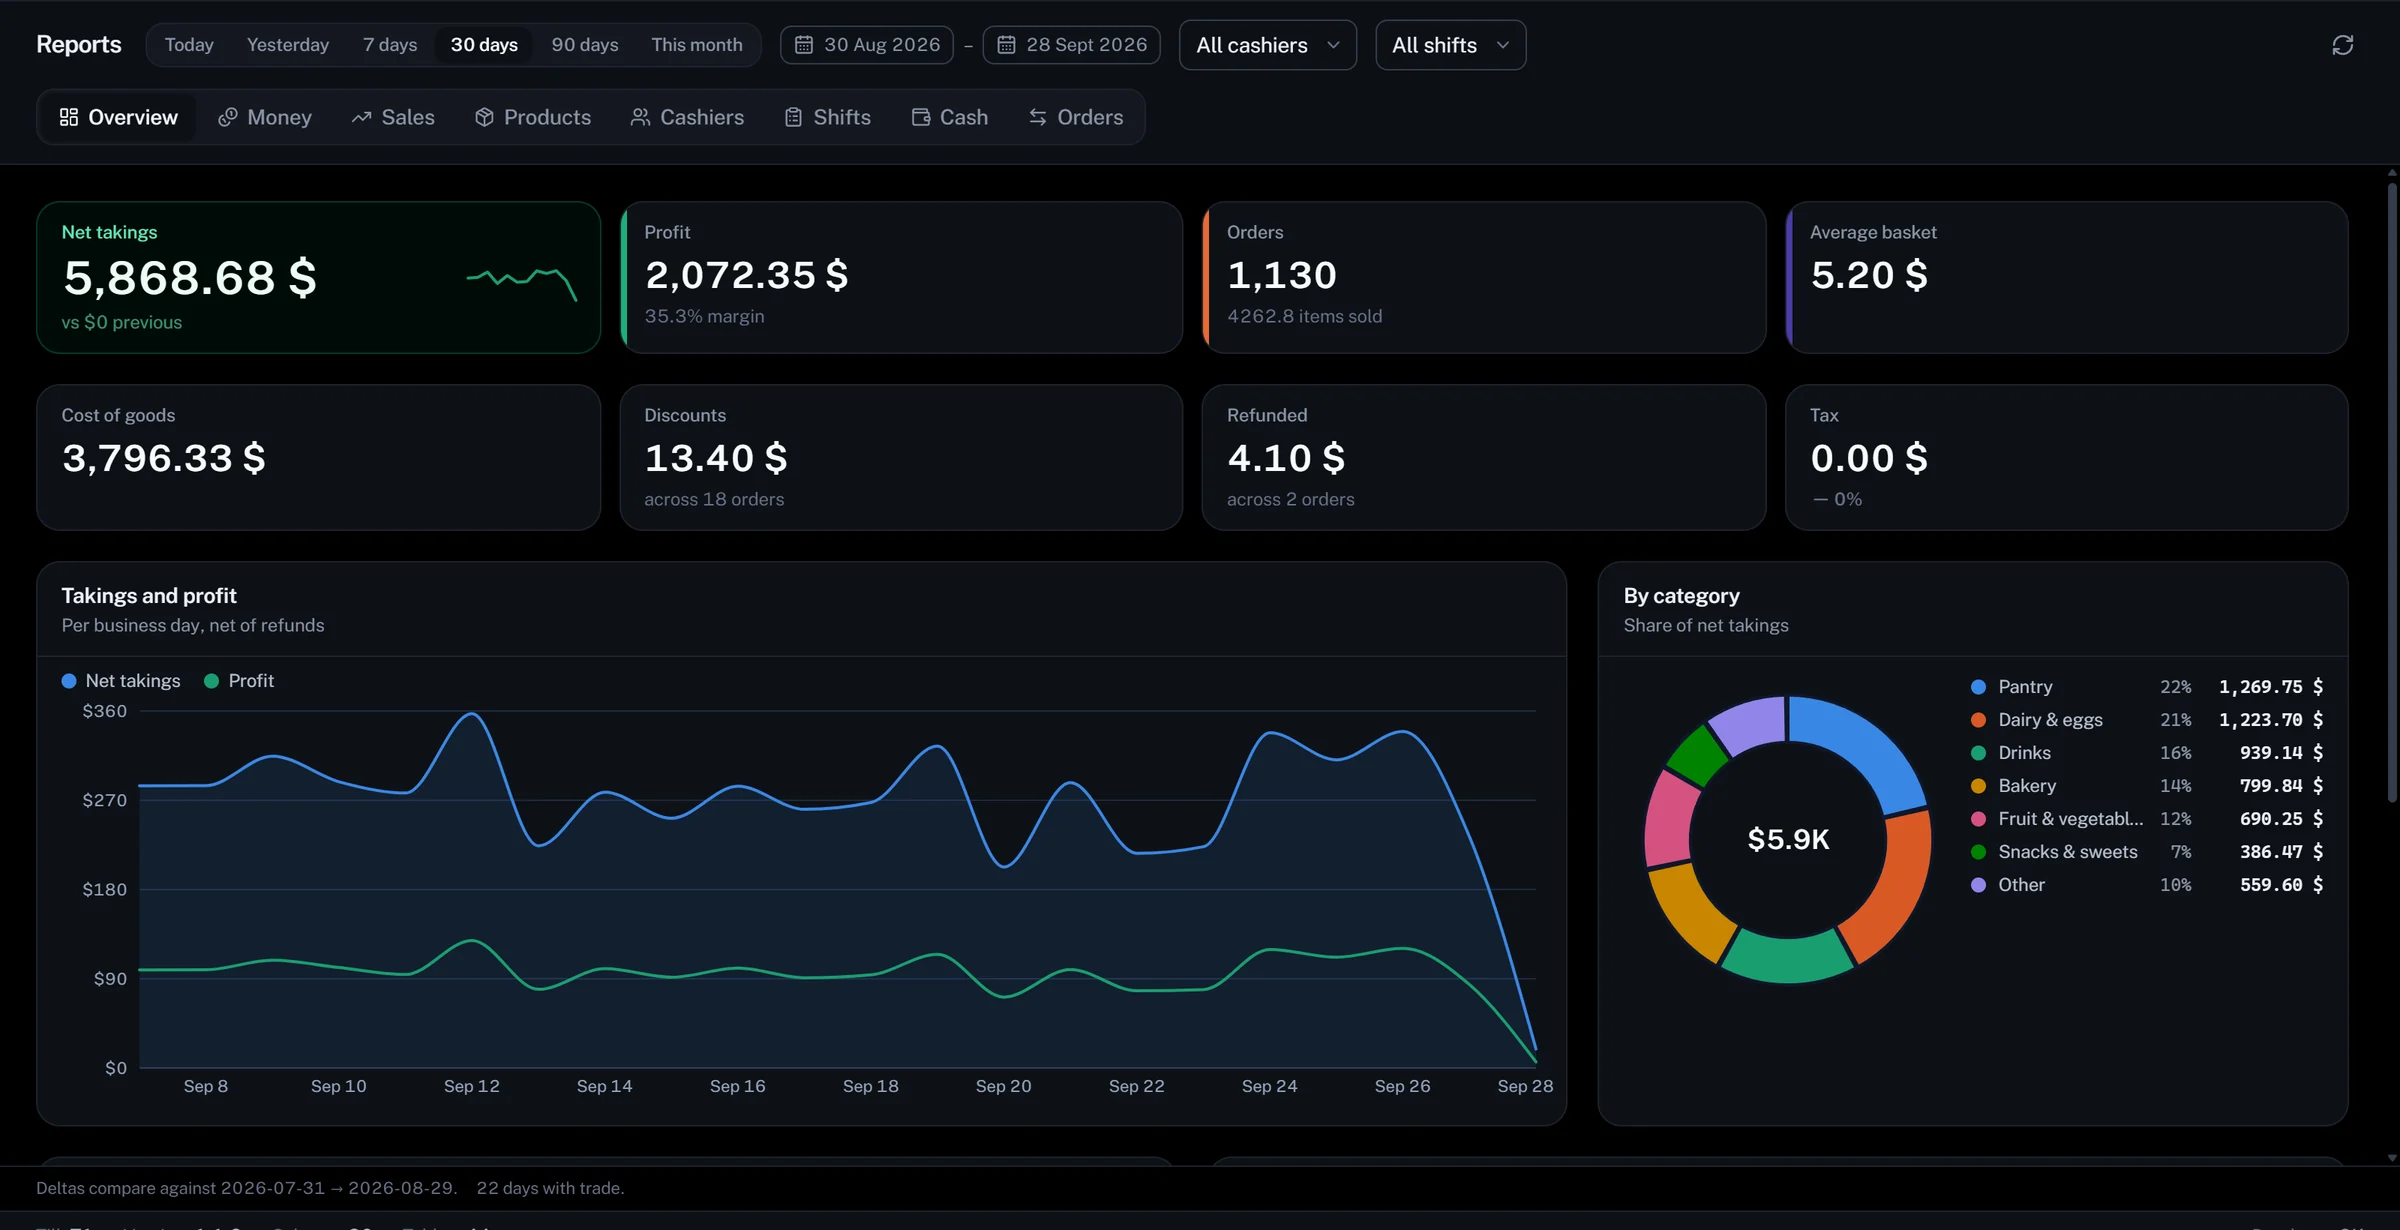Click the Dairy & eggs legend row
Viewport: 2400px width, 1230px height.
2147,720
